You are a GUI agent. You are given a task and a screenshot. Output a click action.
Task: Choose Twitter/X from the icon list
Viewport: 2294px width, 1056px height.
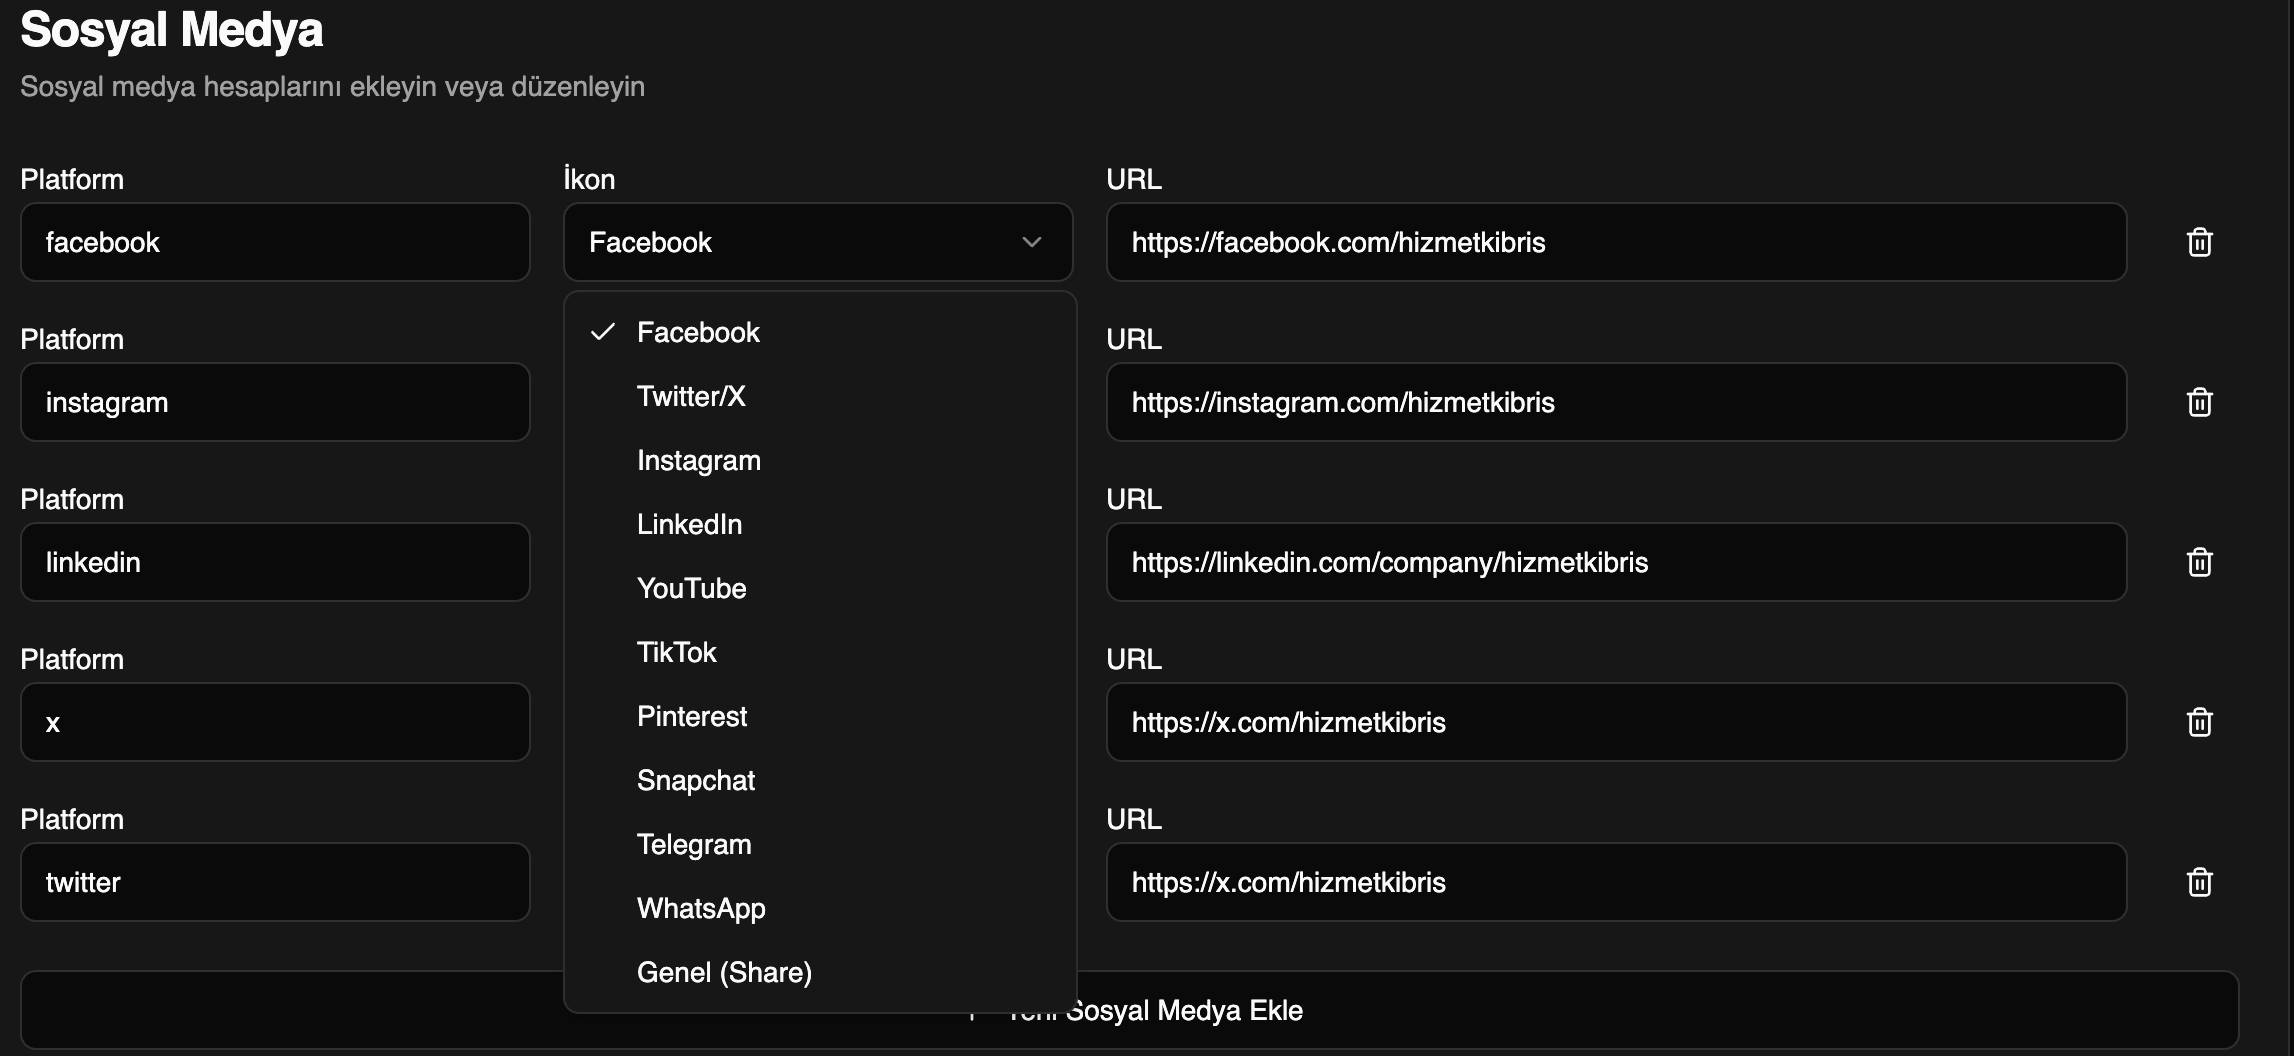[x=820, y=396]
